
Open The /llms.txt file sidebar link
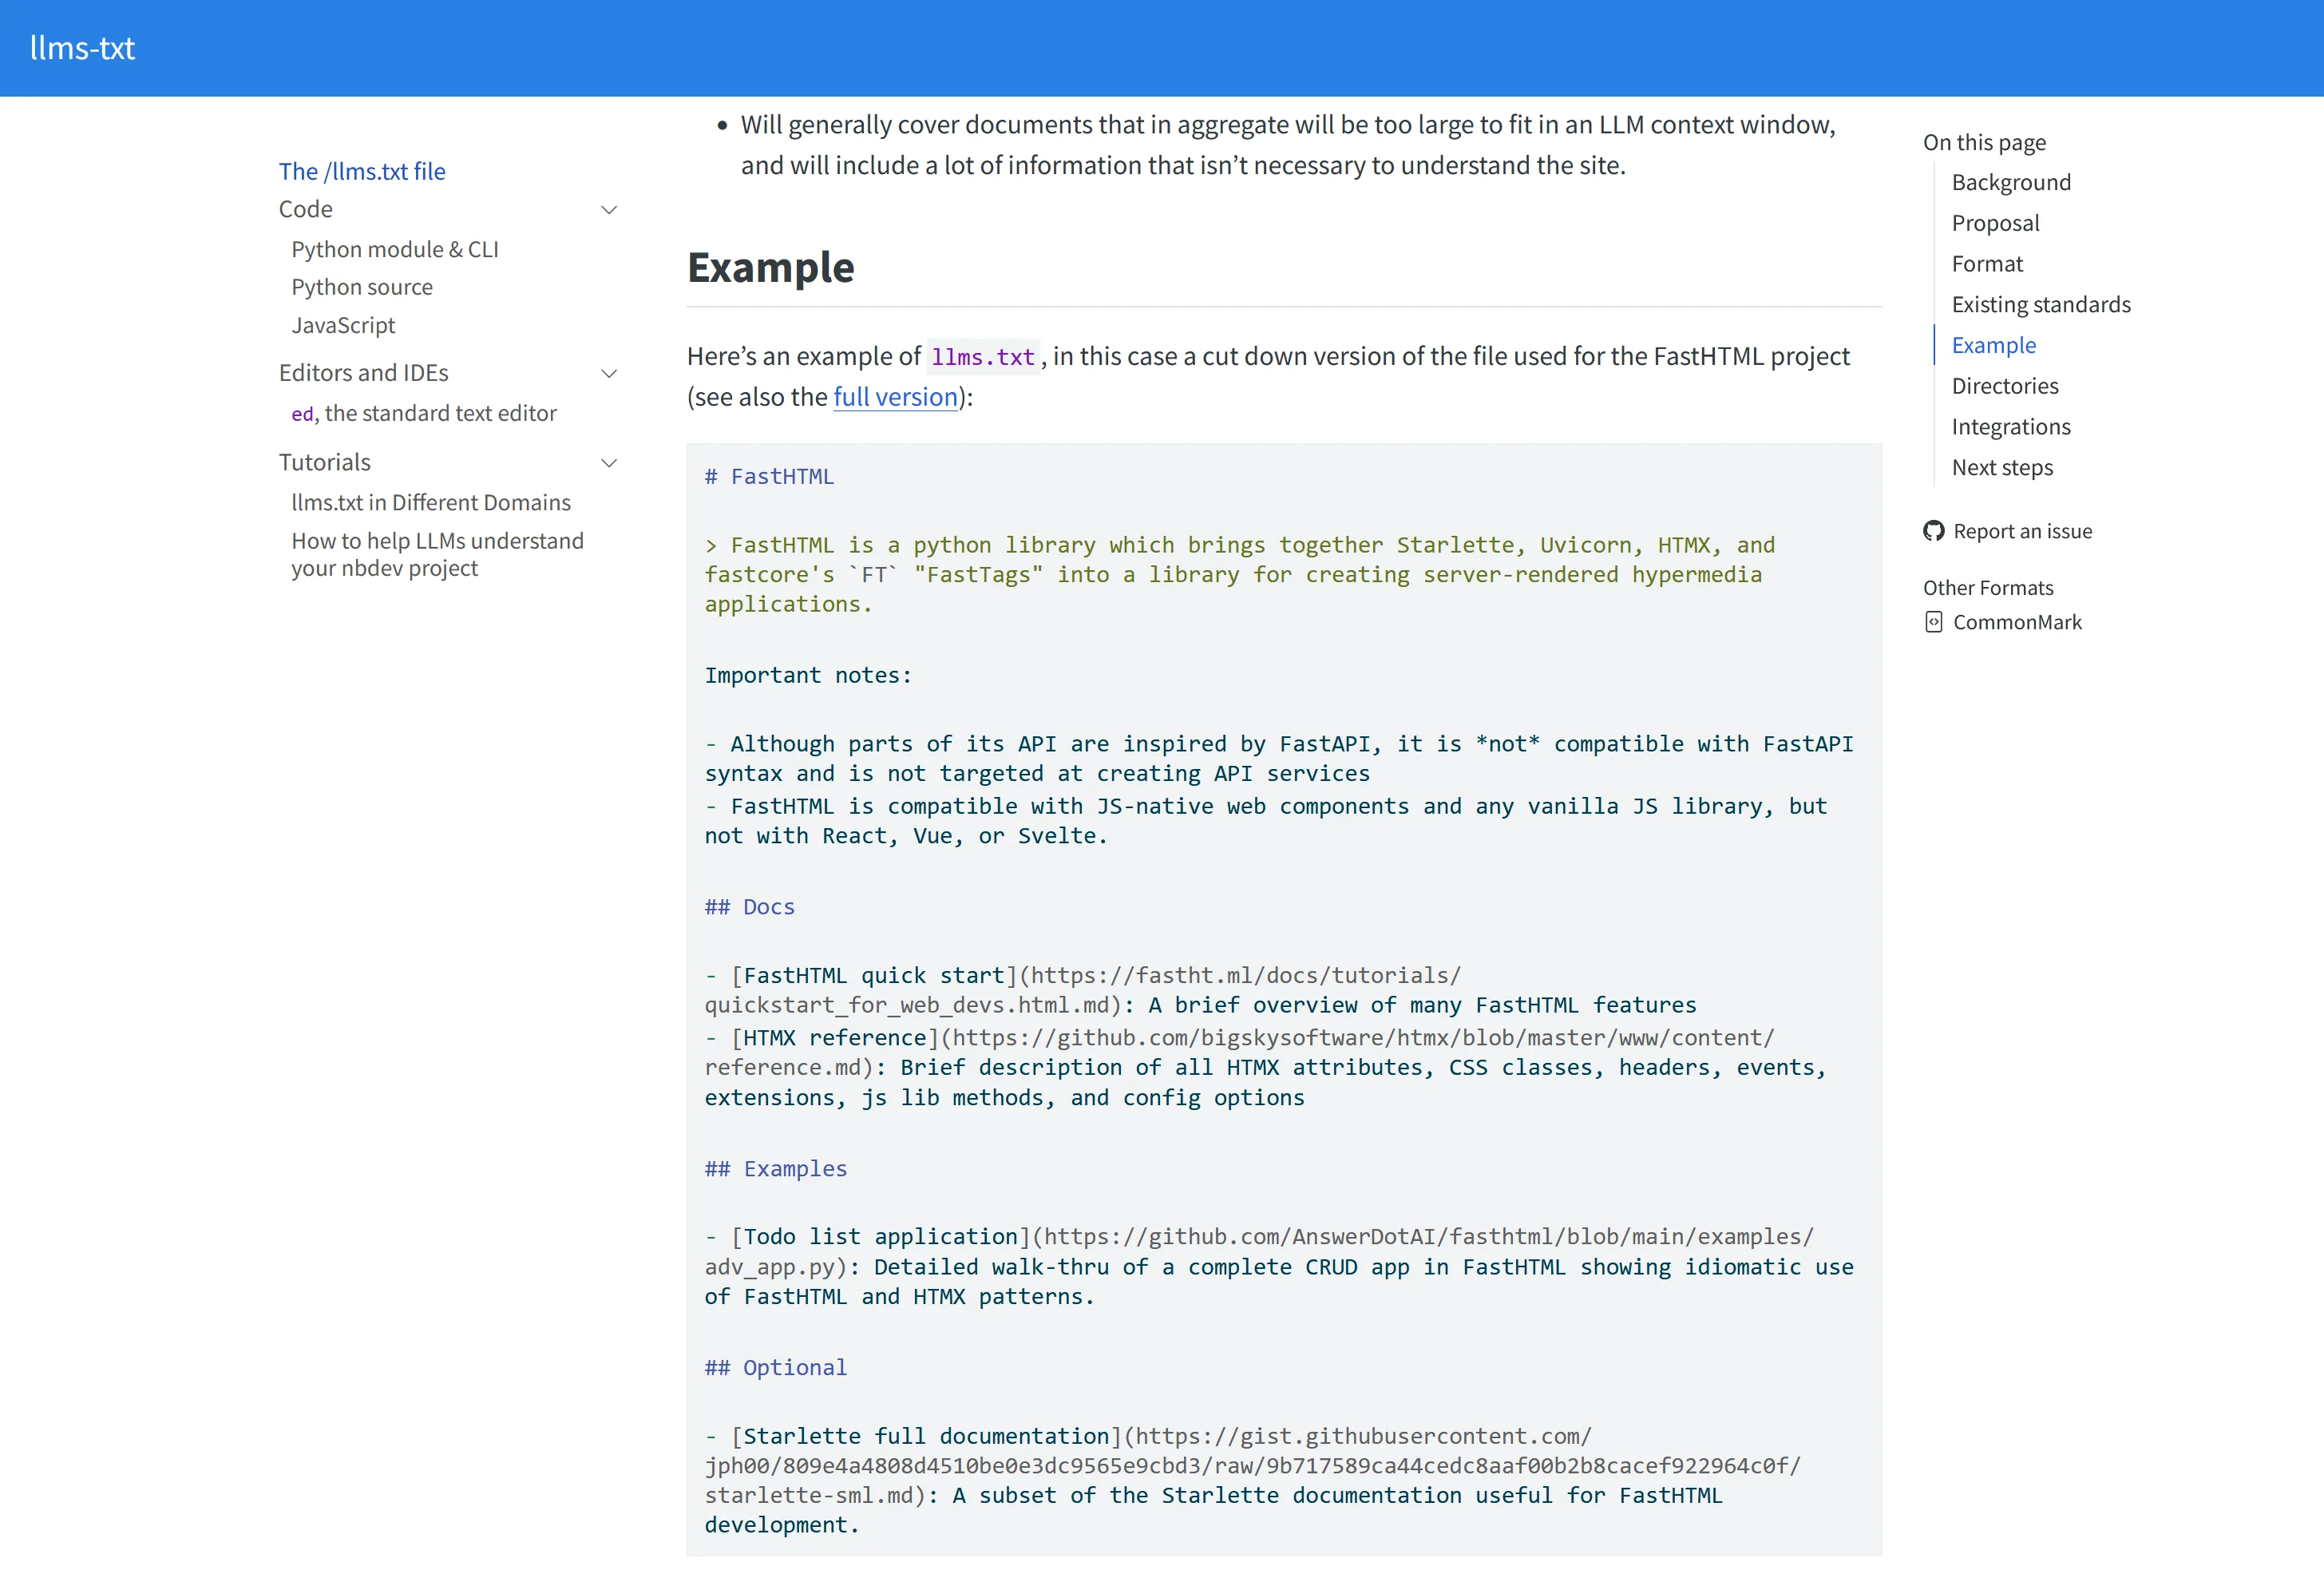point(362,171)
